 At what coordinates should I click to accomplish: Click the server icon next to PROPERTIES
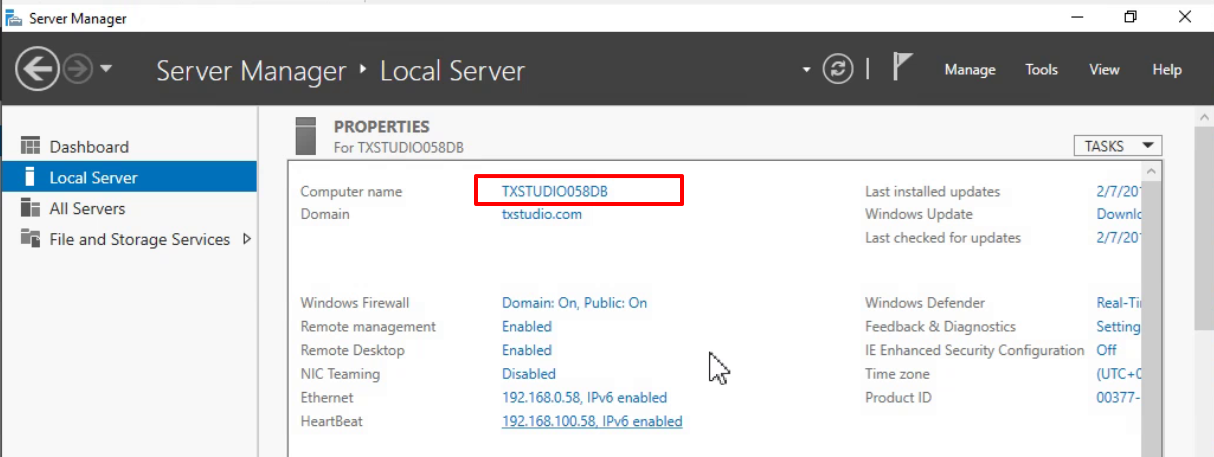[x=307, y=137]
